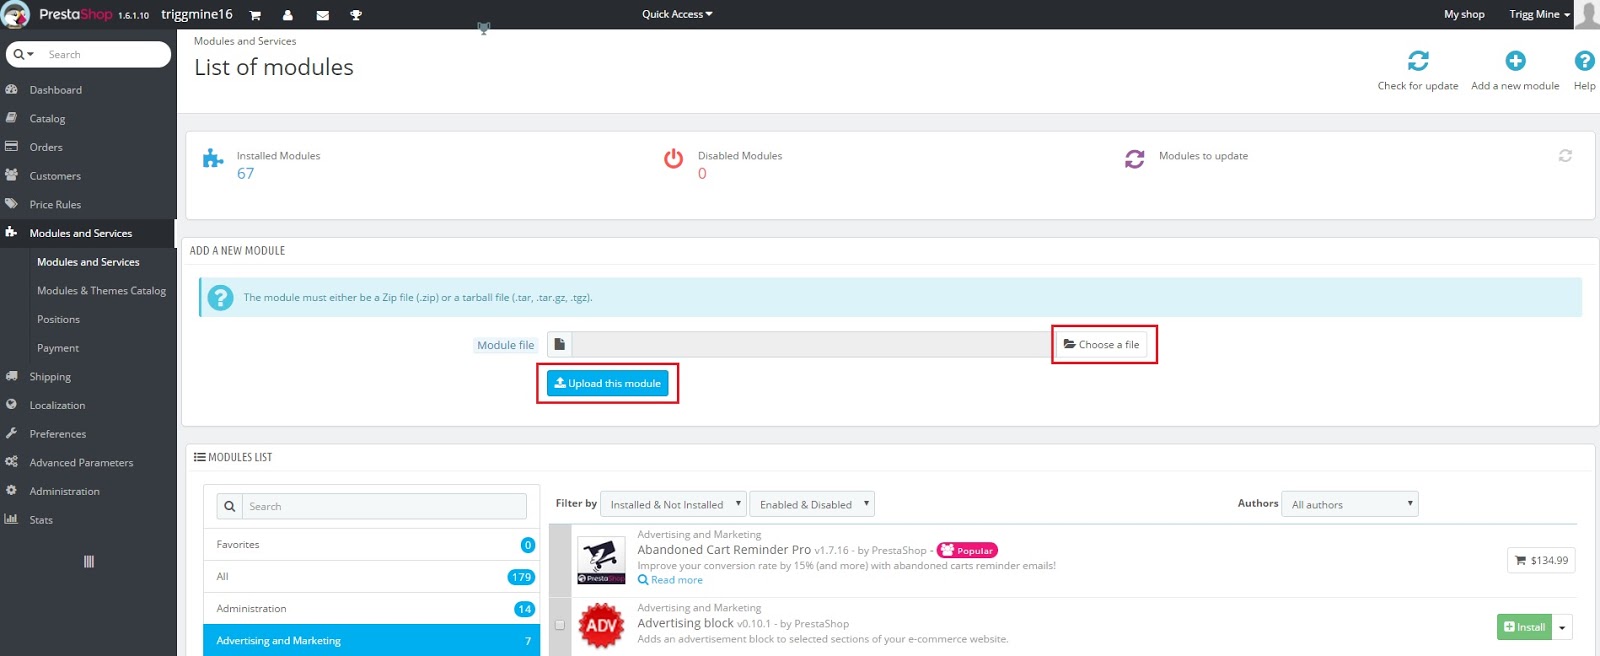
Task: Open Modules and Services submenu item
Action: (88, 262)
